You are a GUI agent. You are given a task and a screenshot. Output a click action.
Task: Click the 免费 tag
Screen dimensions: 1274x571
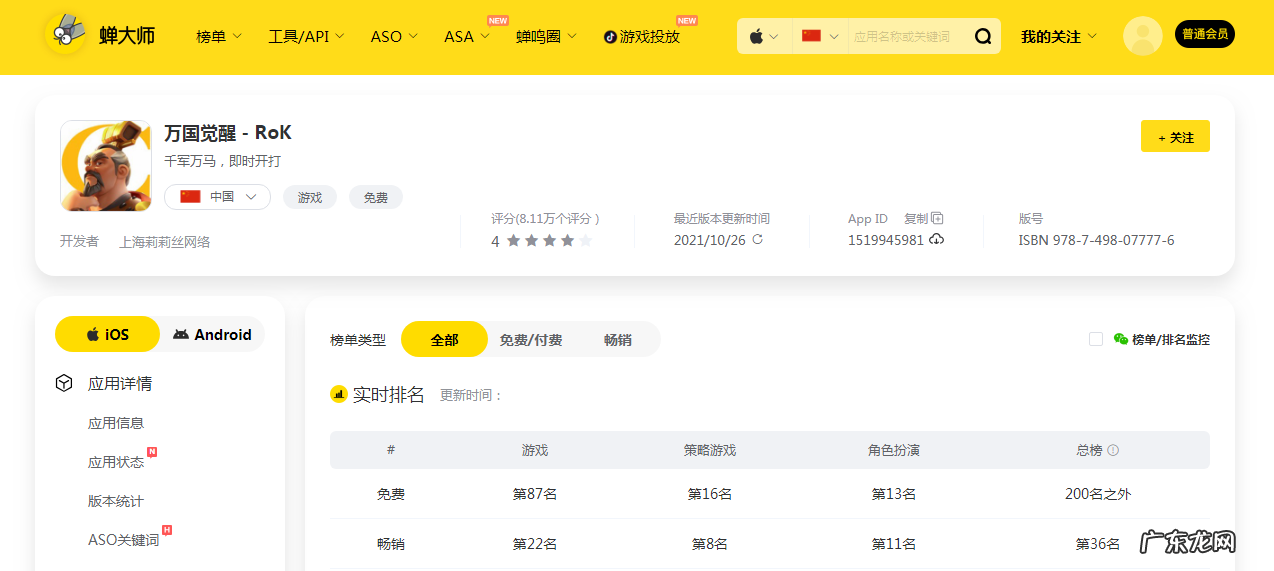point(376,197)
